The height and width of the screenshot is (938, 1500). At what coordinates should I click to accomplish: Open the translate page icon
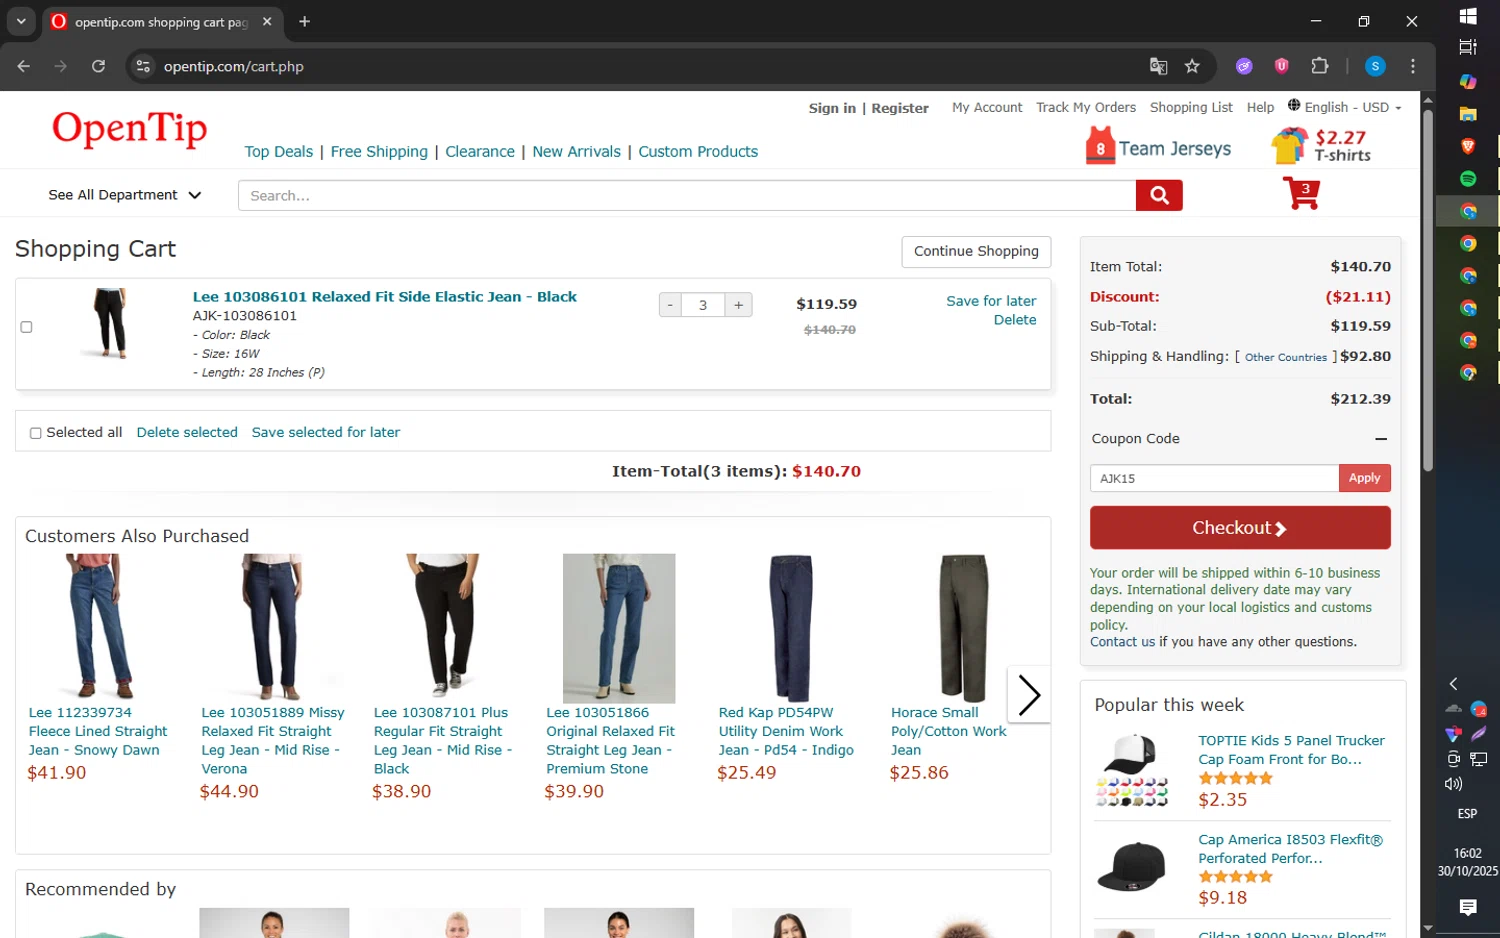(1158, 66)
